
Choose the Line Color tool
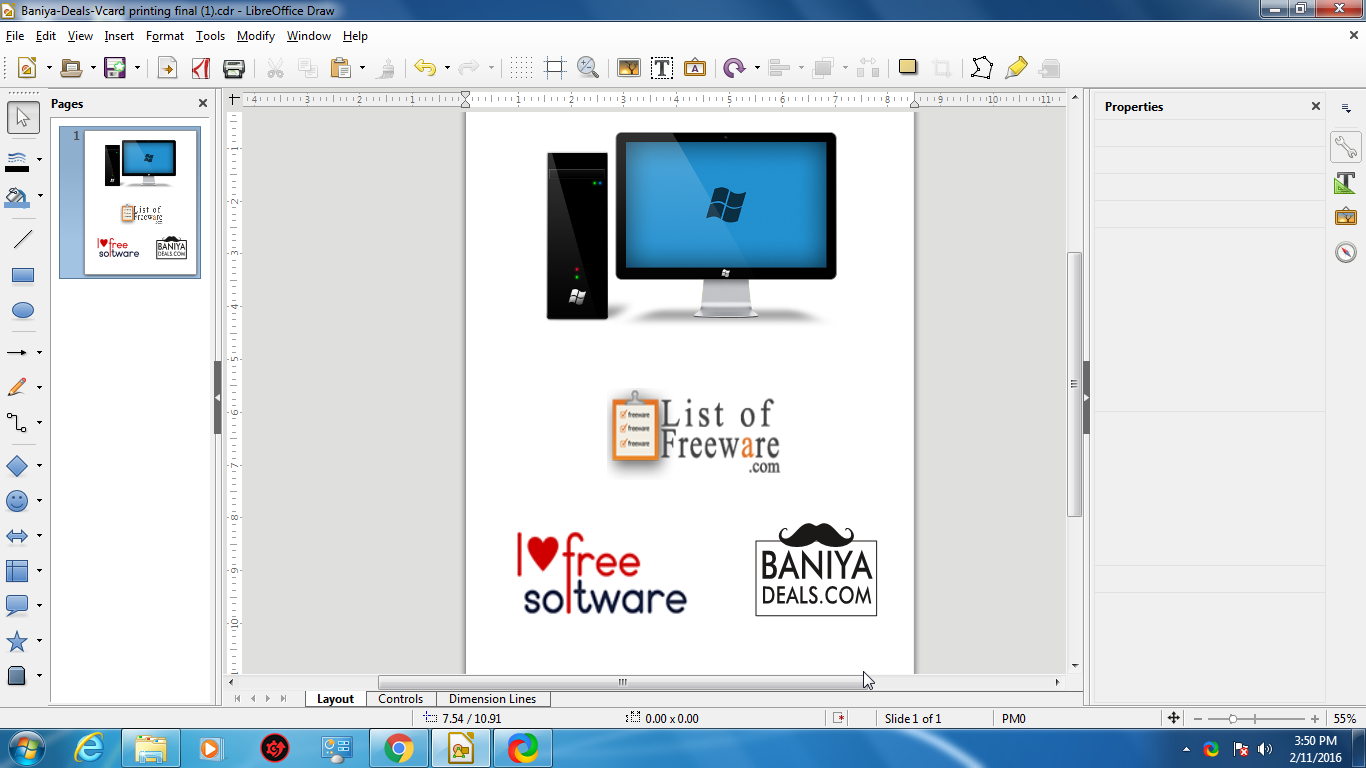coord(17,161)
